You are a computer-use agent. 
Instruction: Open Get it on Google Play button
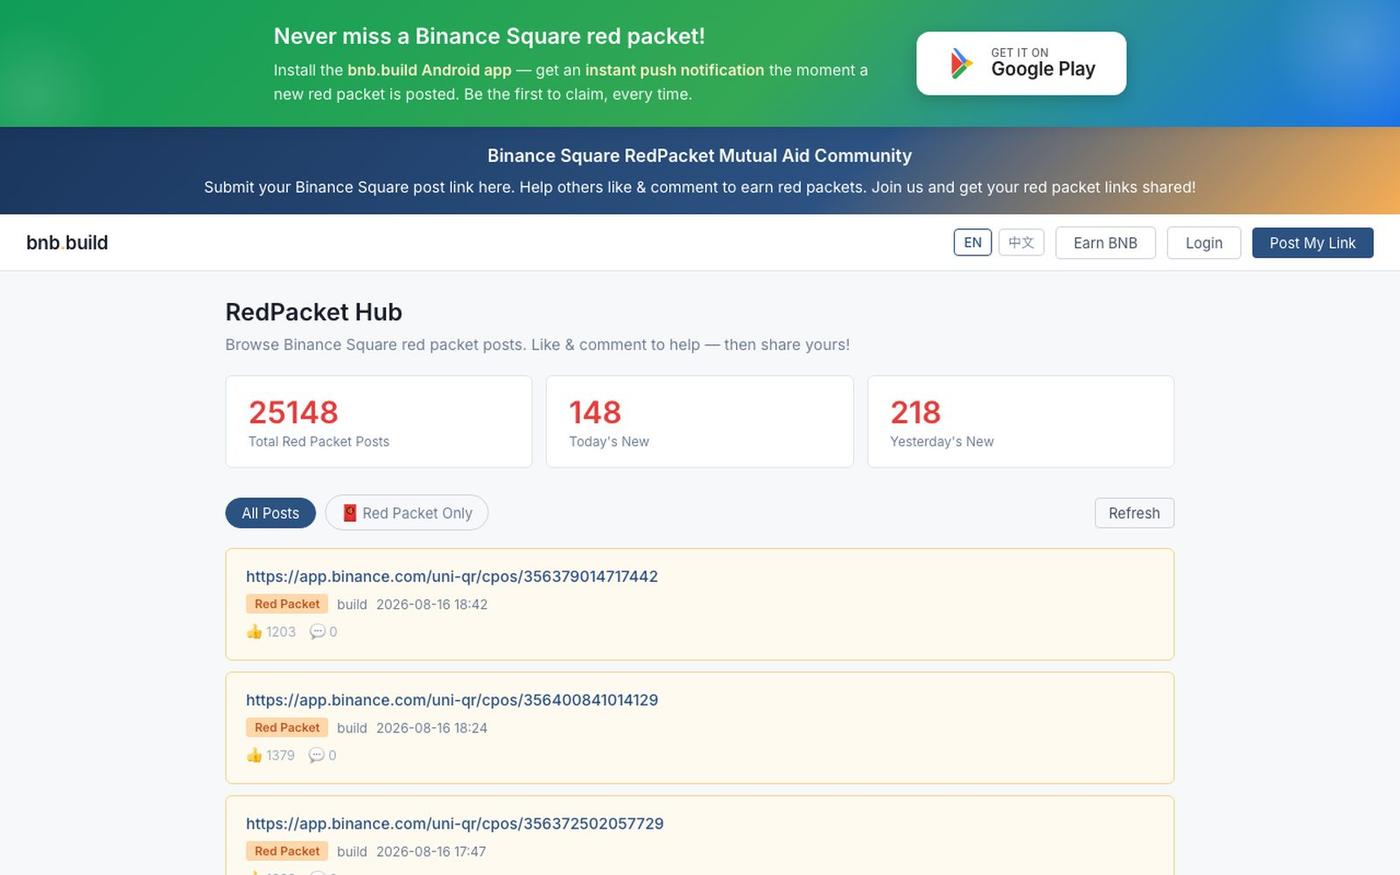pyautogui.click(x=1021, y=63)
